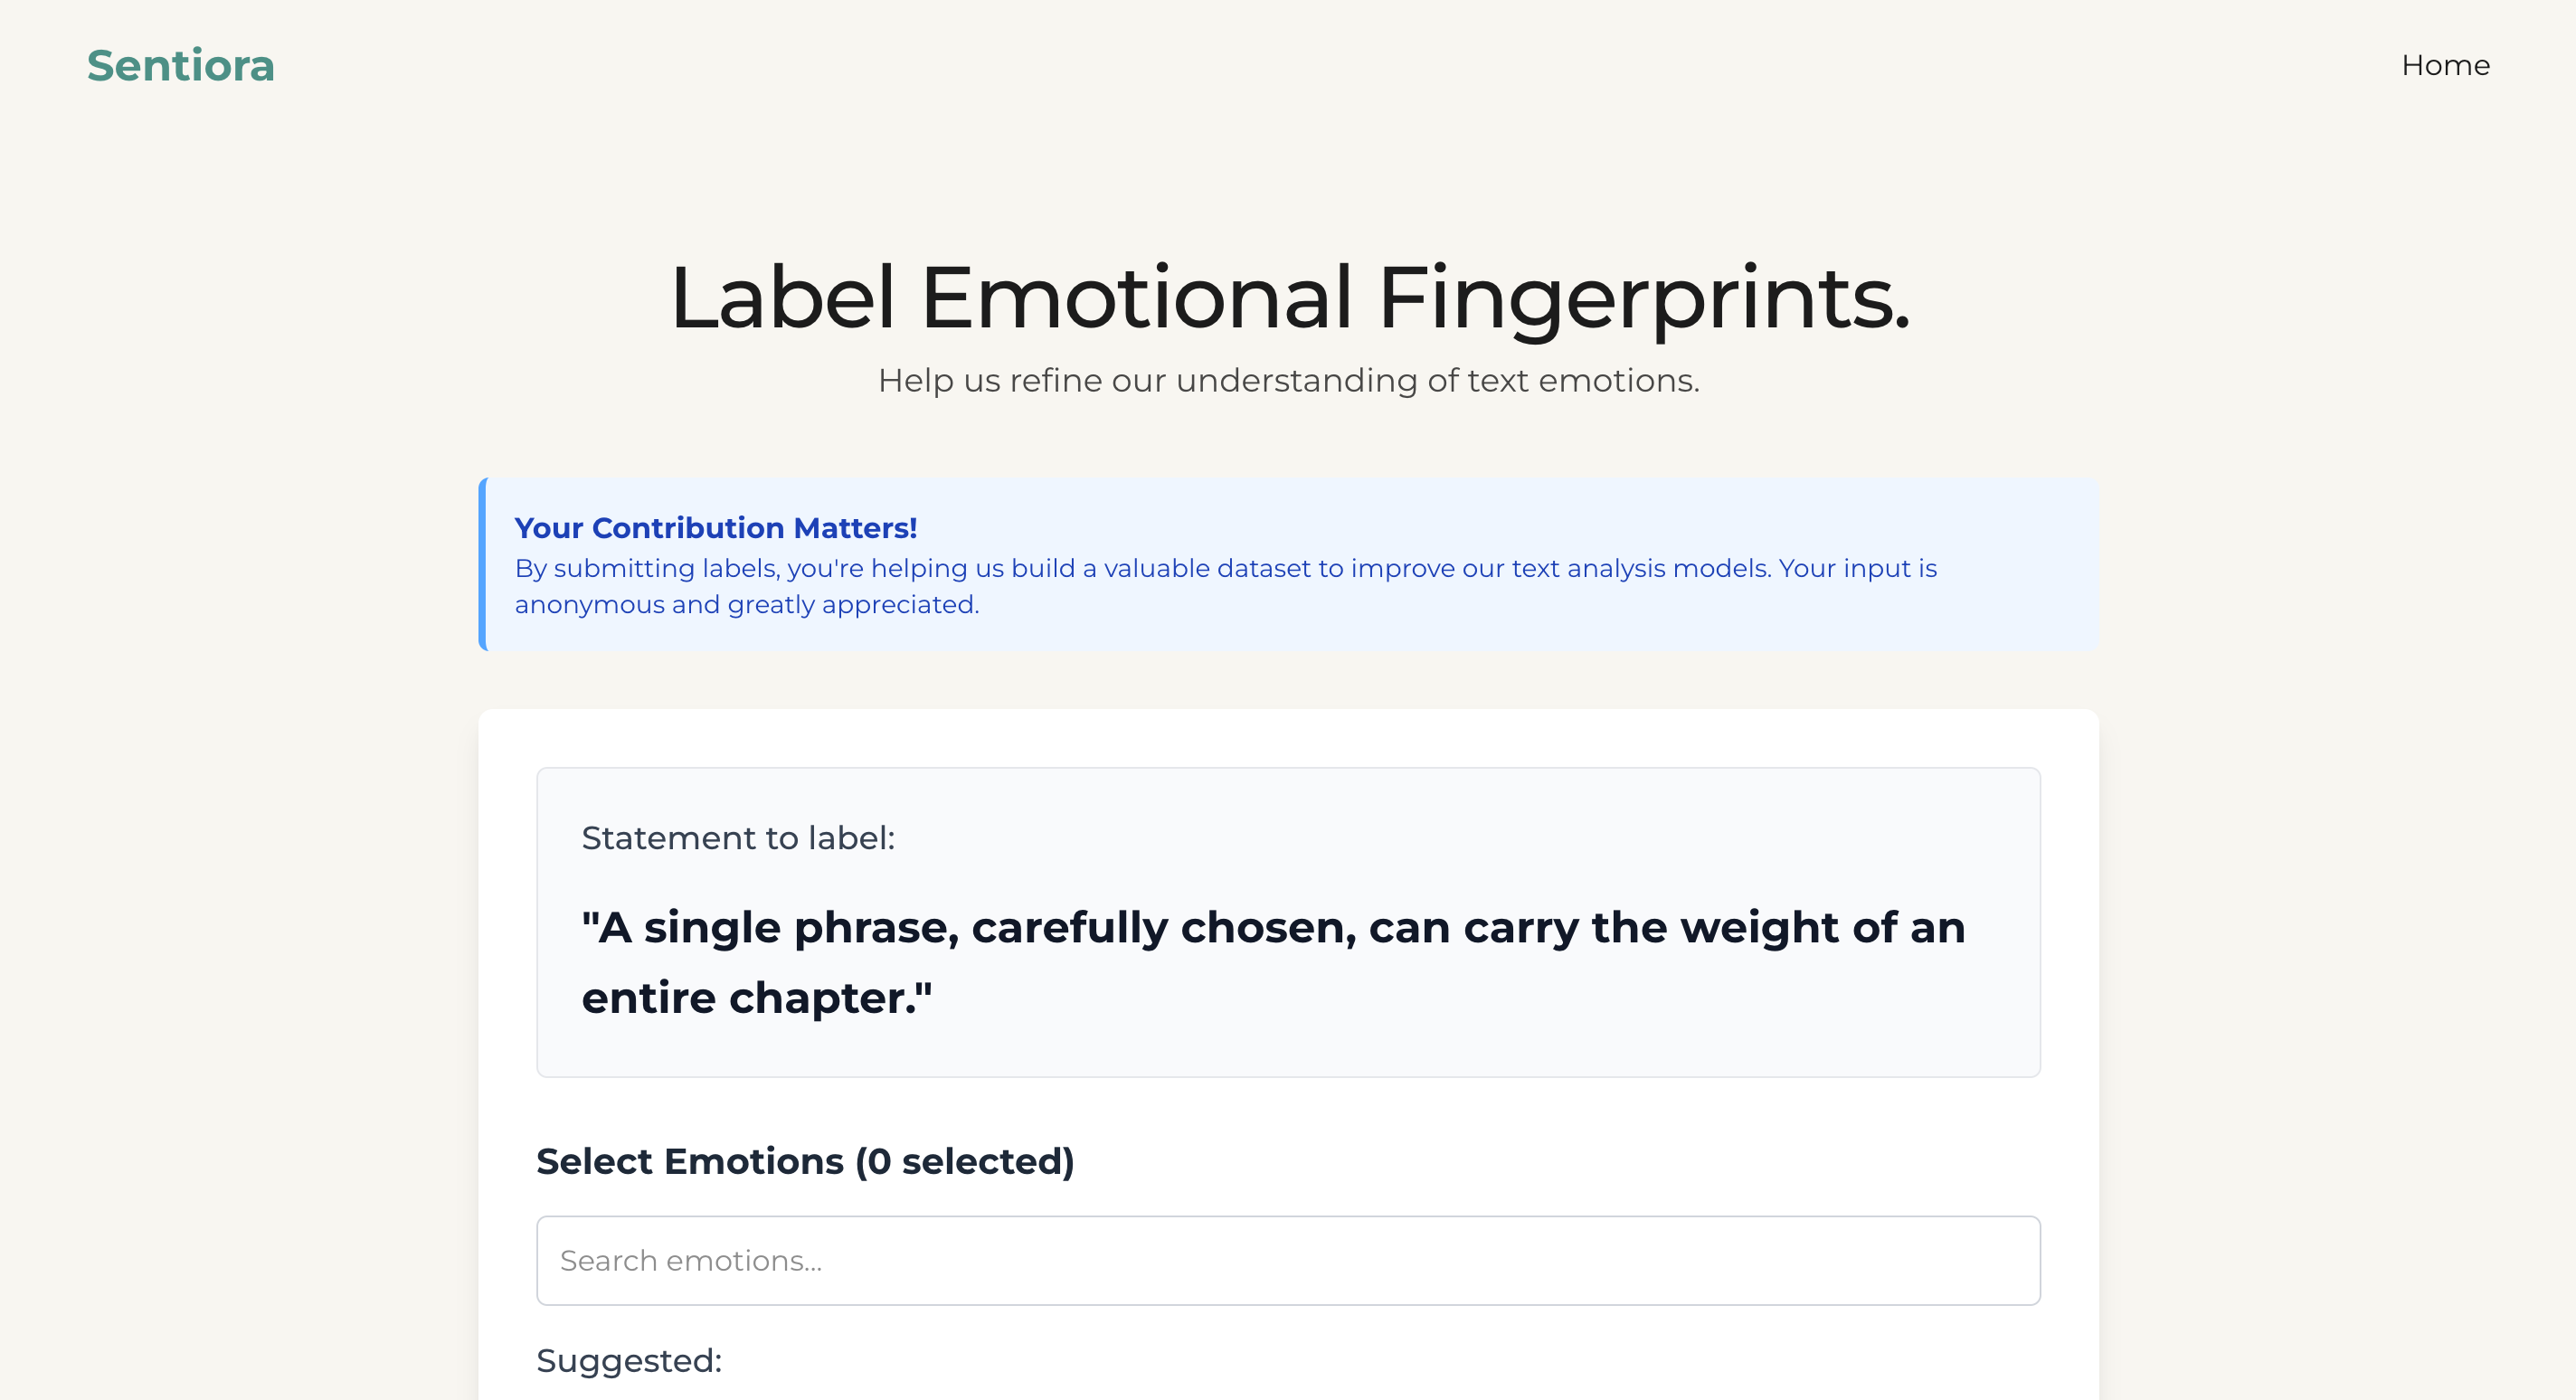Click the anonymous and greatly appreciated line
Image resolution: width=2576 pixels, height=1400 pixels.
point(746,605)
